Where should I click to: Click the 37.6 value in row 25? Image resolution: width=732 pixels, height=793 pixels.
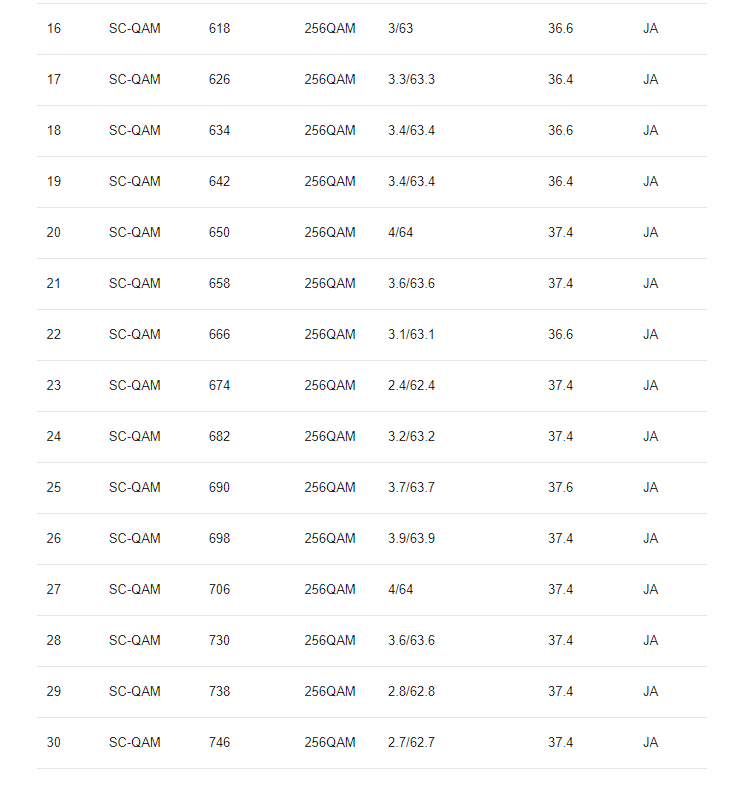[x=560, y=487]
